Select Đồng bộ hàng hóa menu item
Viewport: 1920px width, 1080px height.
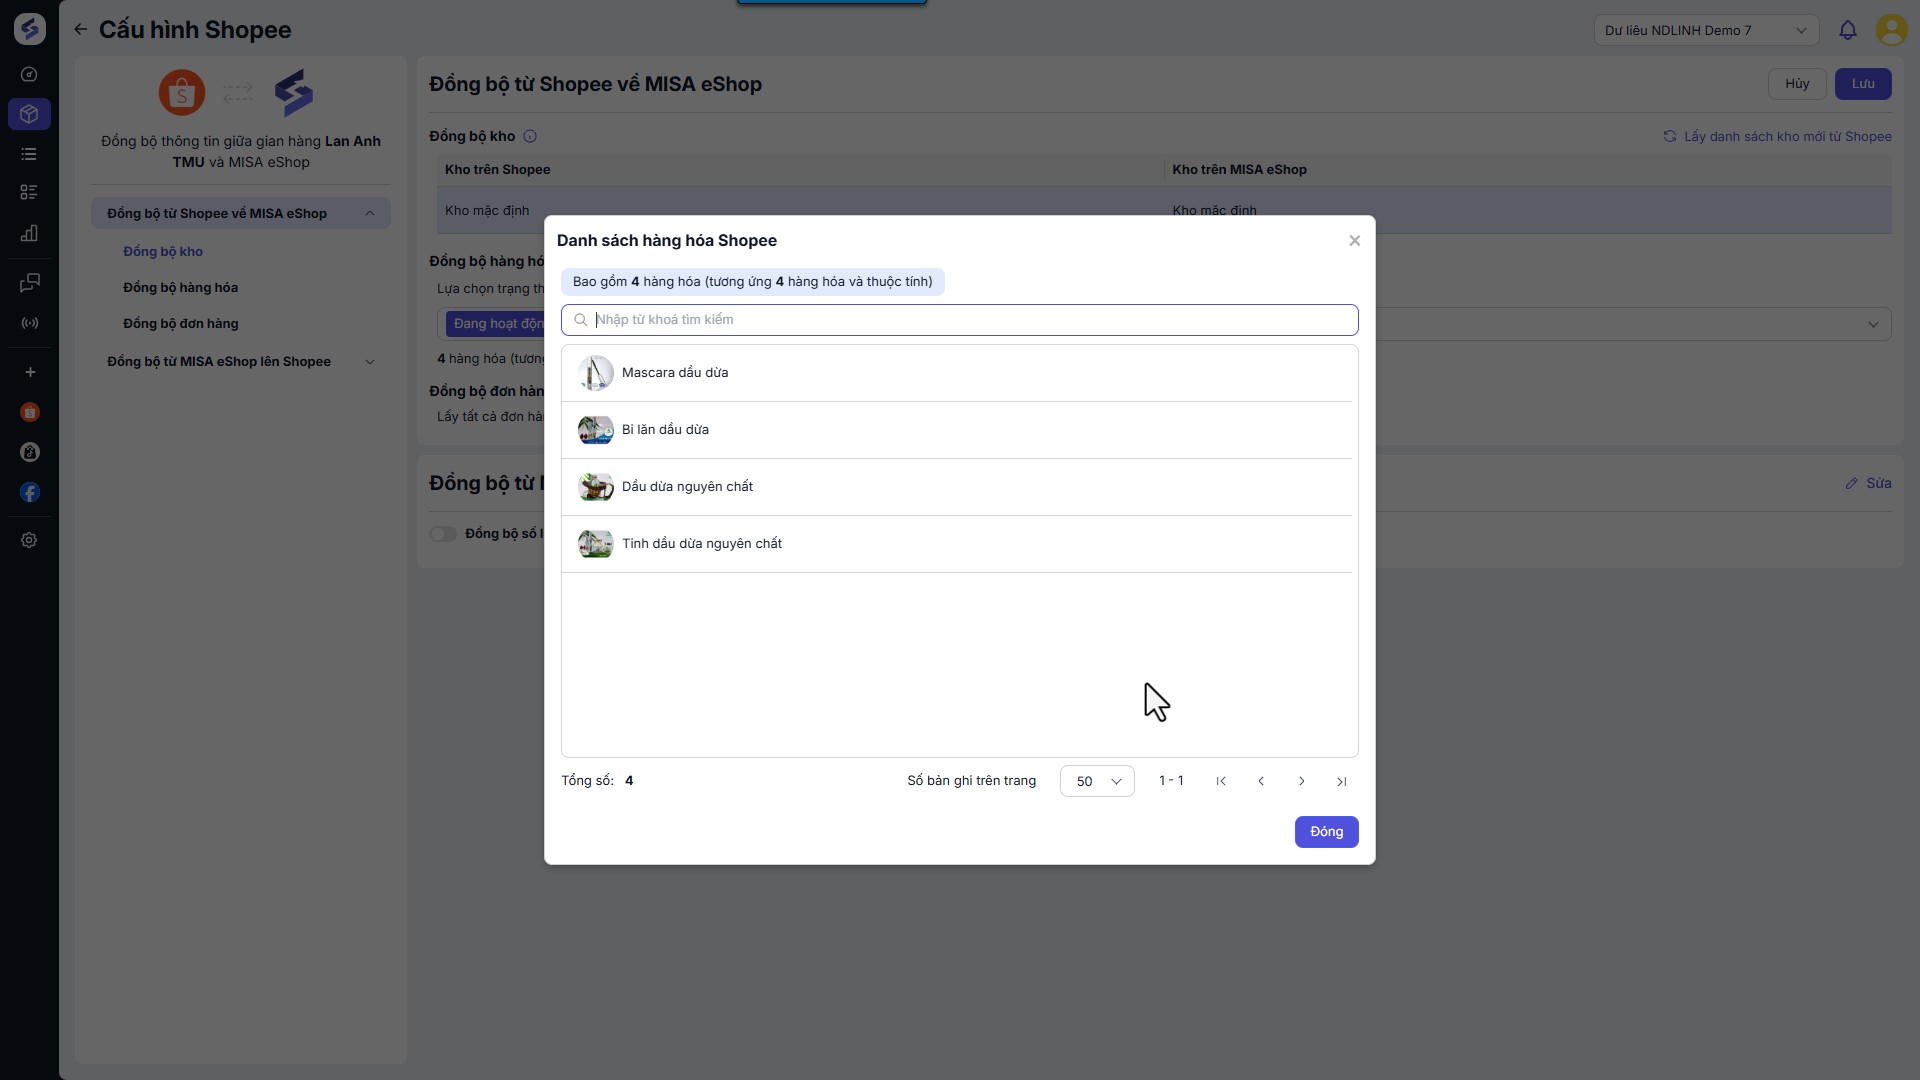(x=180, y=288)
